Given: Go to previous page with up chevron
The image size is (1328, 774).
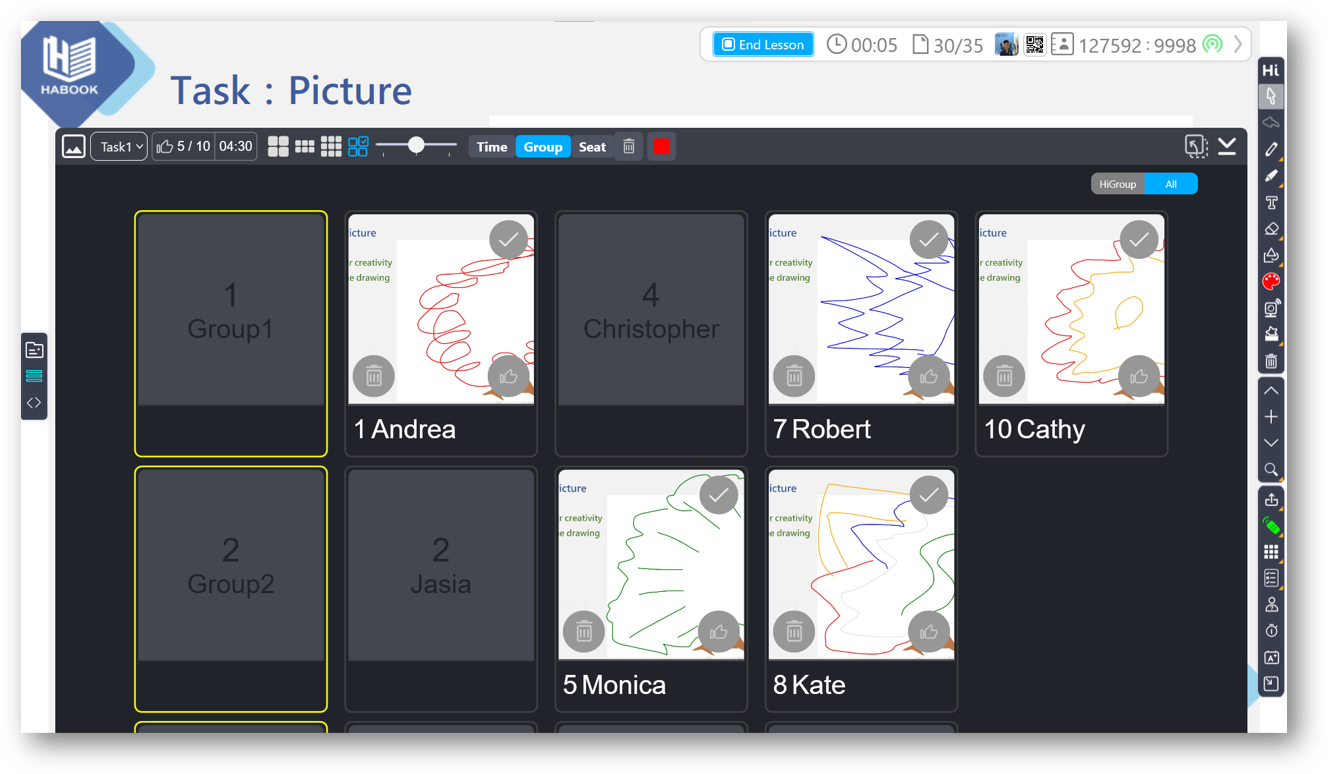Looking at the screenshot, I should (1271, 391).
